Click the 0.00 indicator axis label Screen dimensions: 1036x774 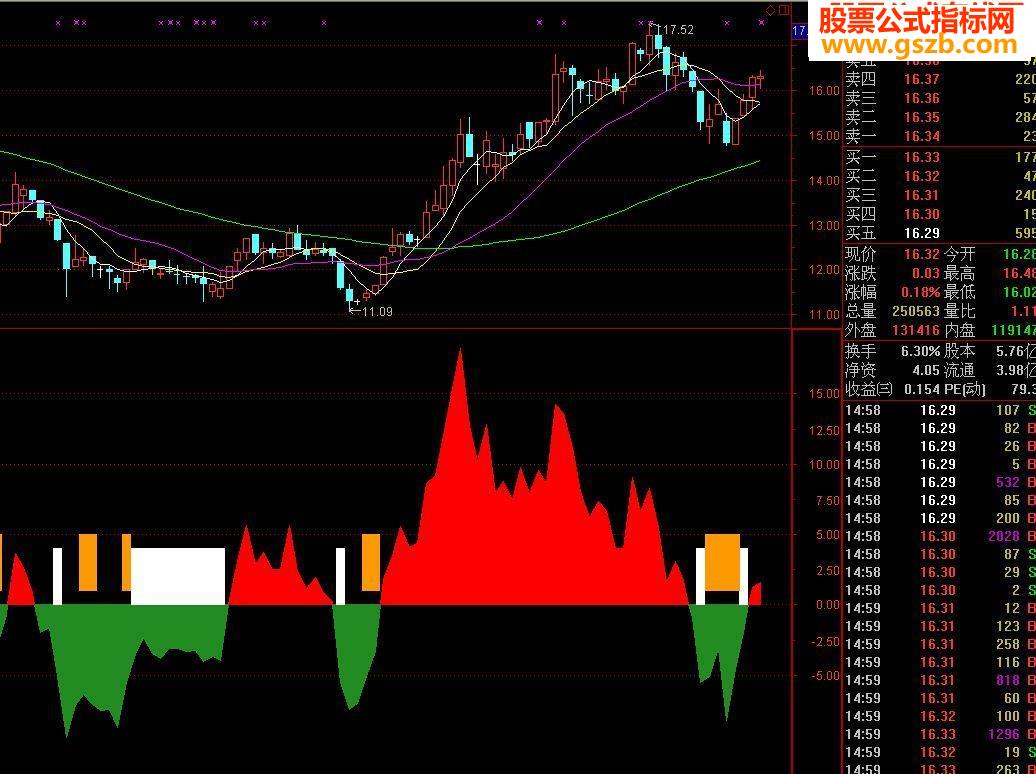[x=827, y=605]
